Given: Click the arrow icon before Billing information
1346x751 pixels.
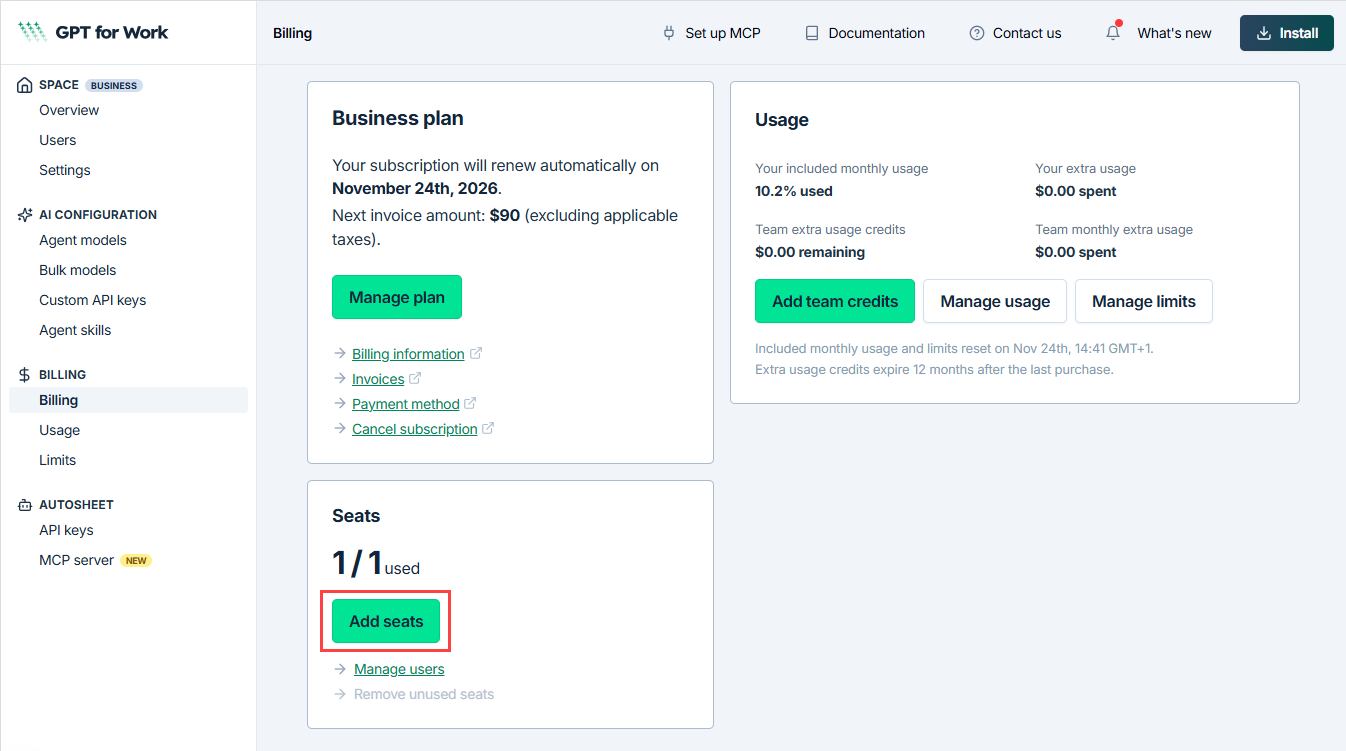Looking at the screenshot, I should (x=339, y=354).
